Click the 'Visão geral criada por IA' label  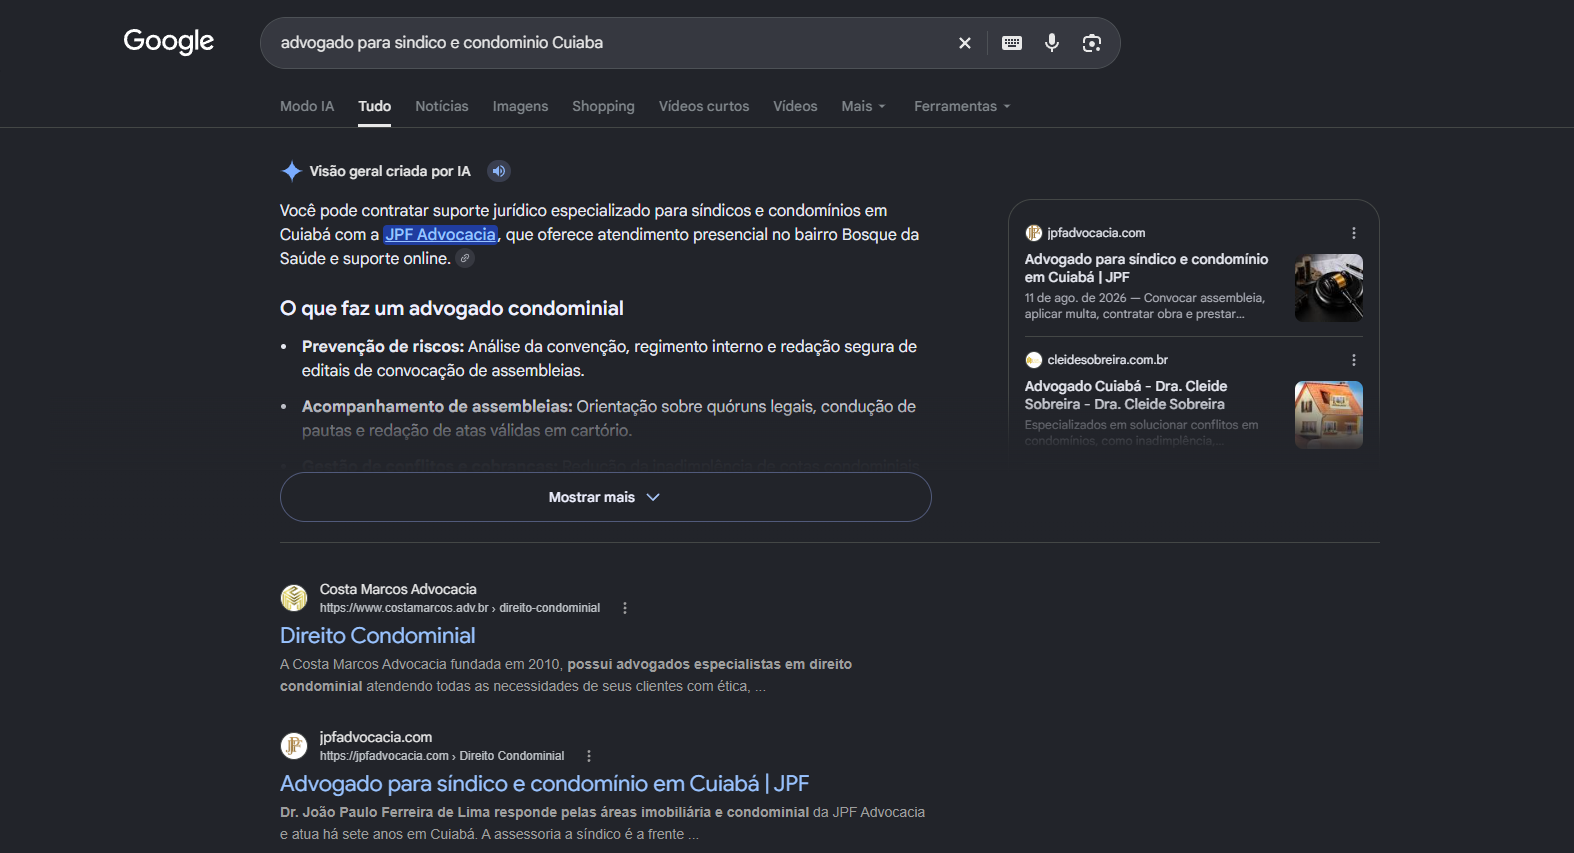[x=390, y=171]
